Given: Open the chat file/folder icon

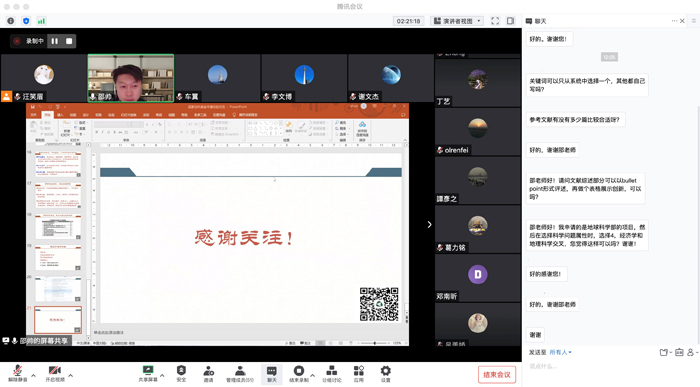Looking at the screenshot, I should click(665, 352).
